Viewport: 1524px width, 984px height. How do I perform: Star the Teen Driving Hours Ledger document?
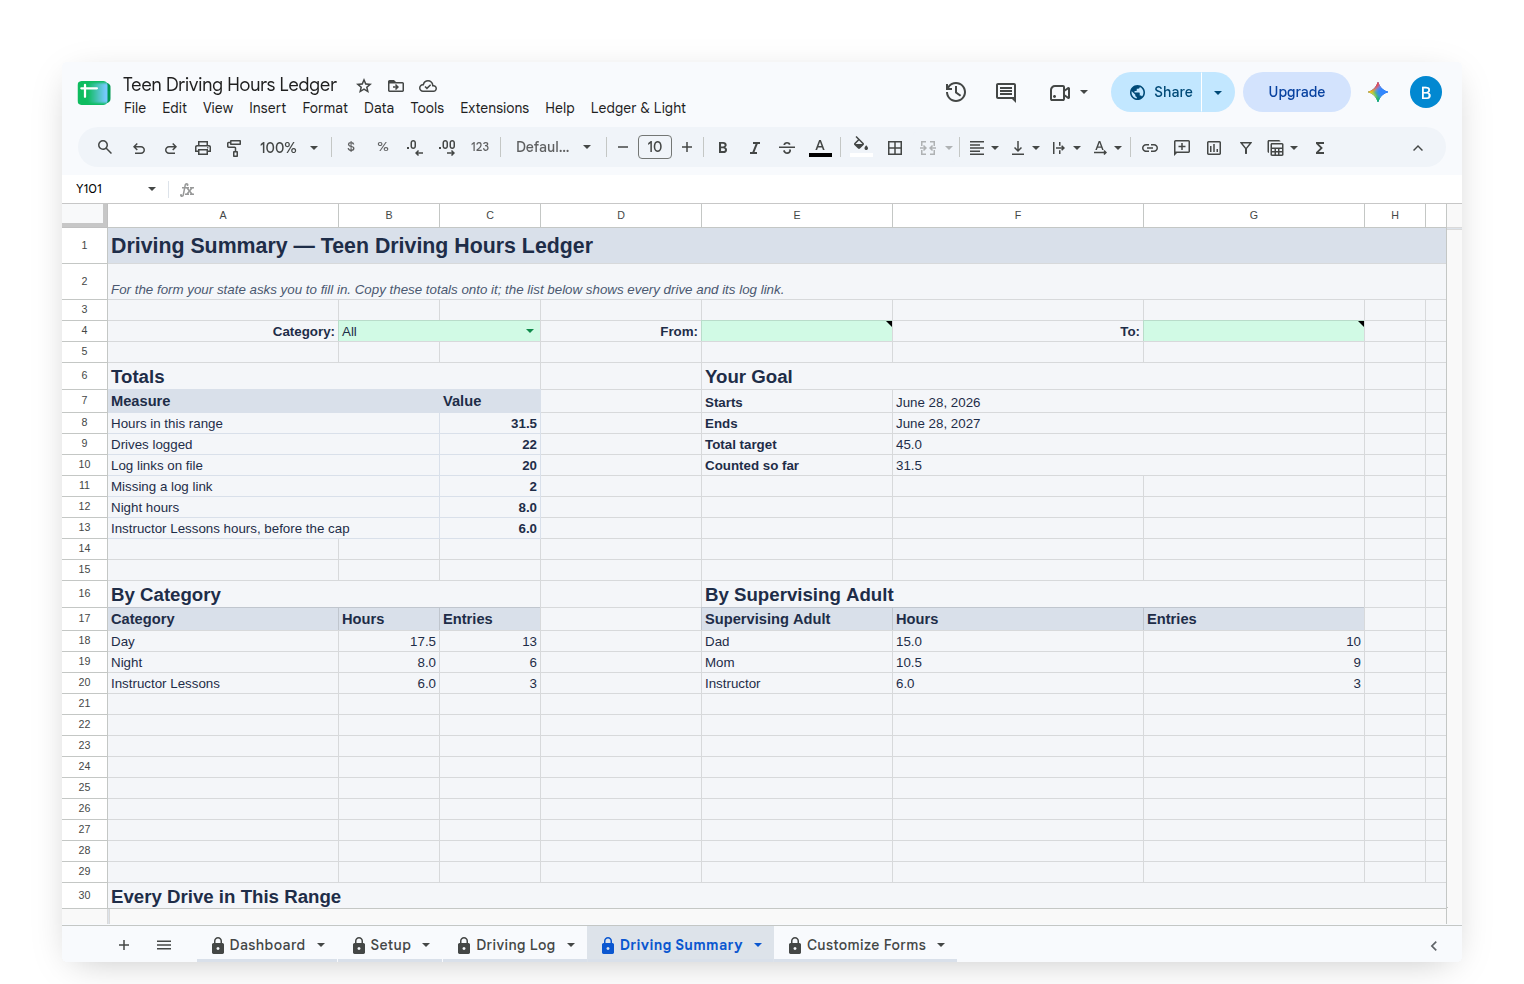(364, 86)
